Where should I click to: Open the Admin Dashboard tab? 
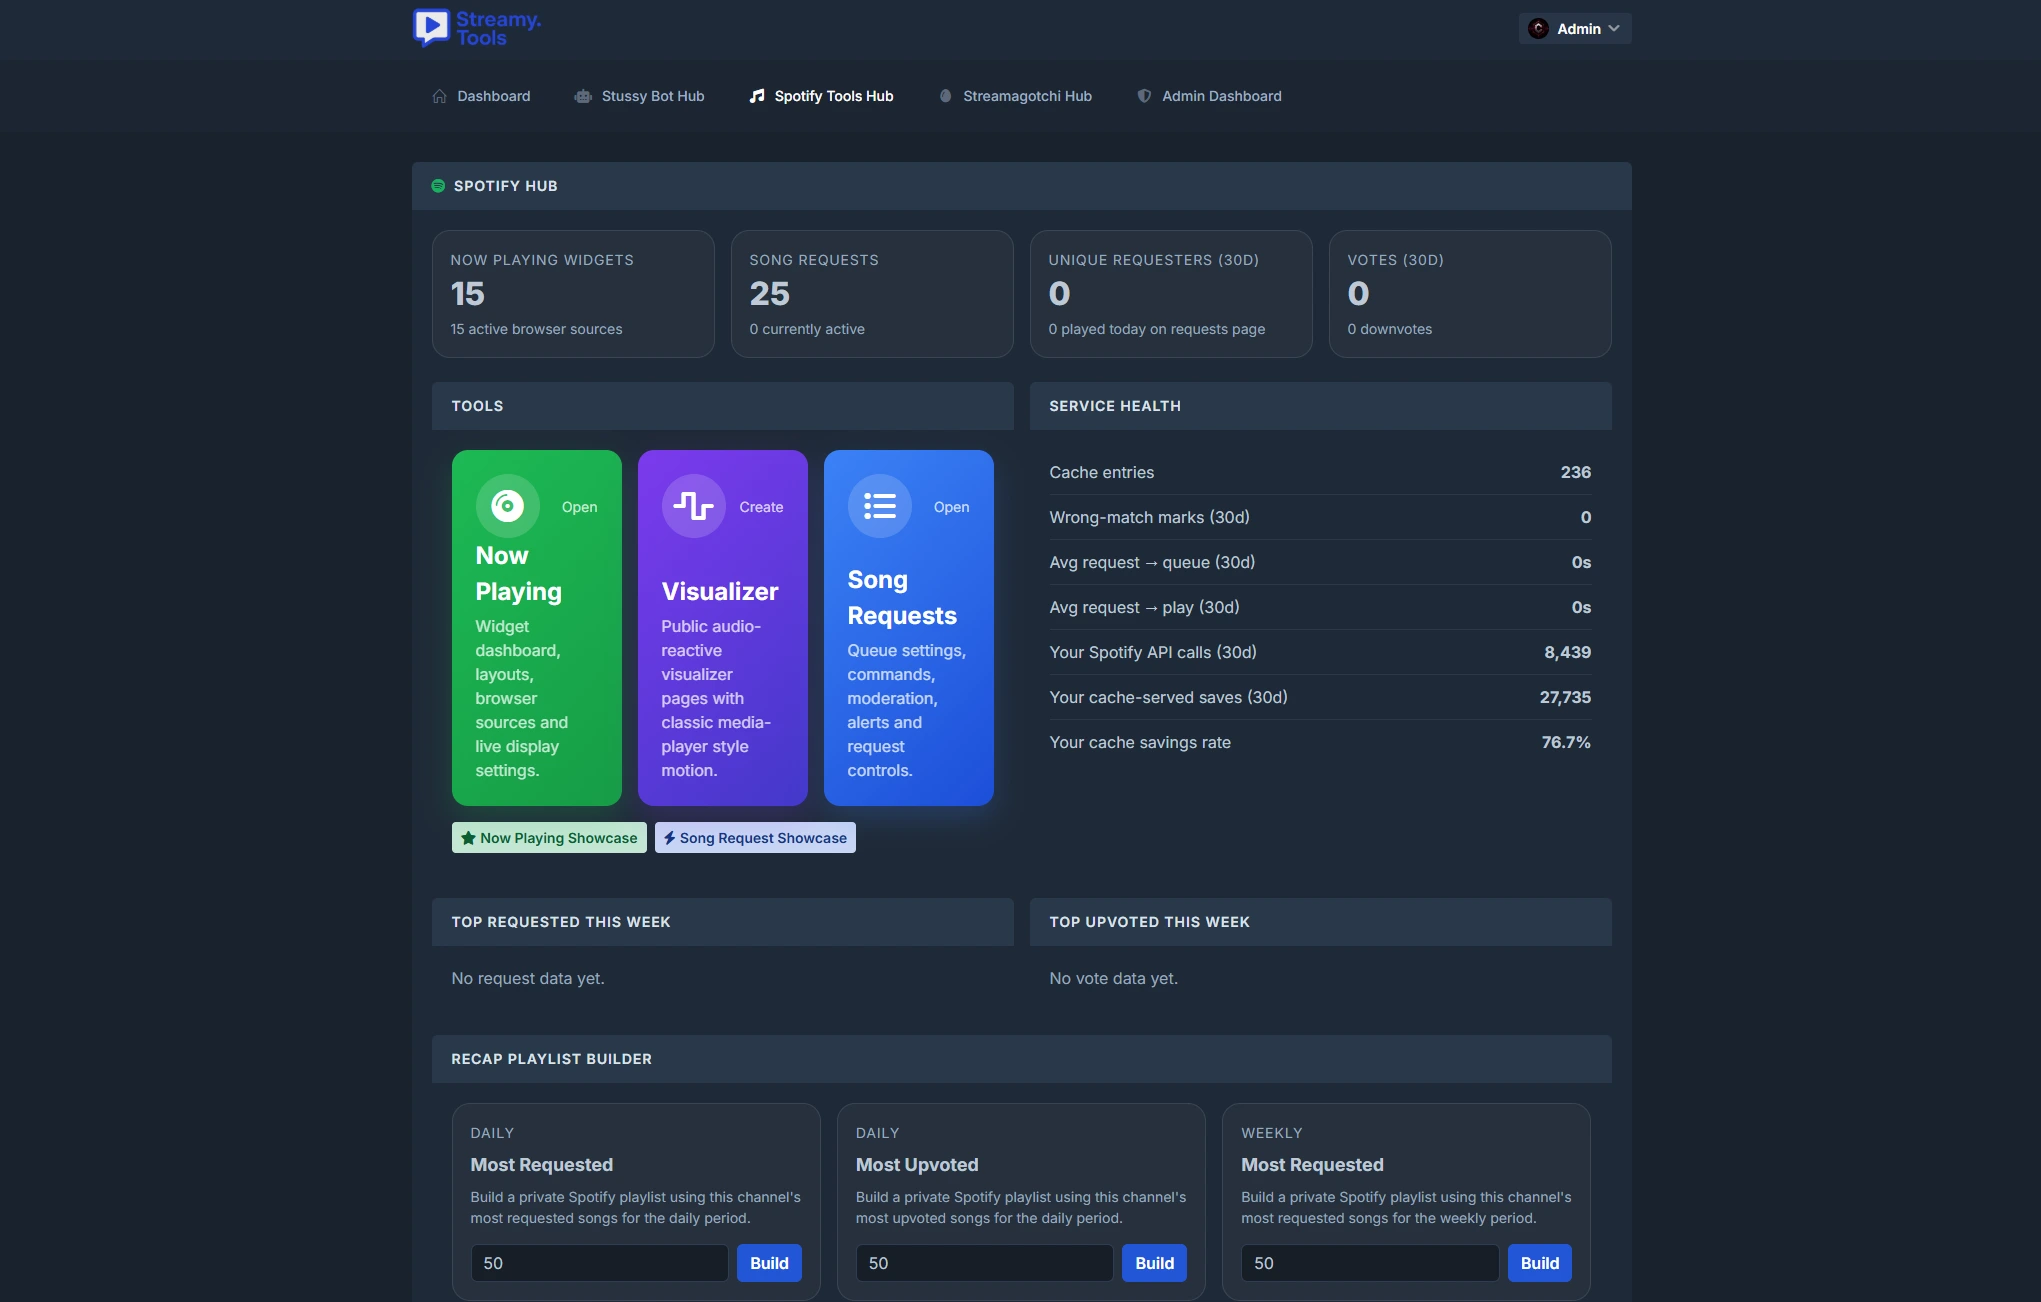(x=1209, y=96)
